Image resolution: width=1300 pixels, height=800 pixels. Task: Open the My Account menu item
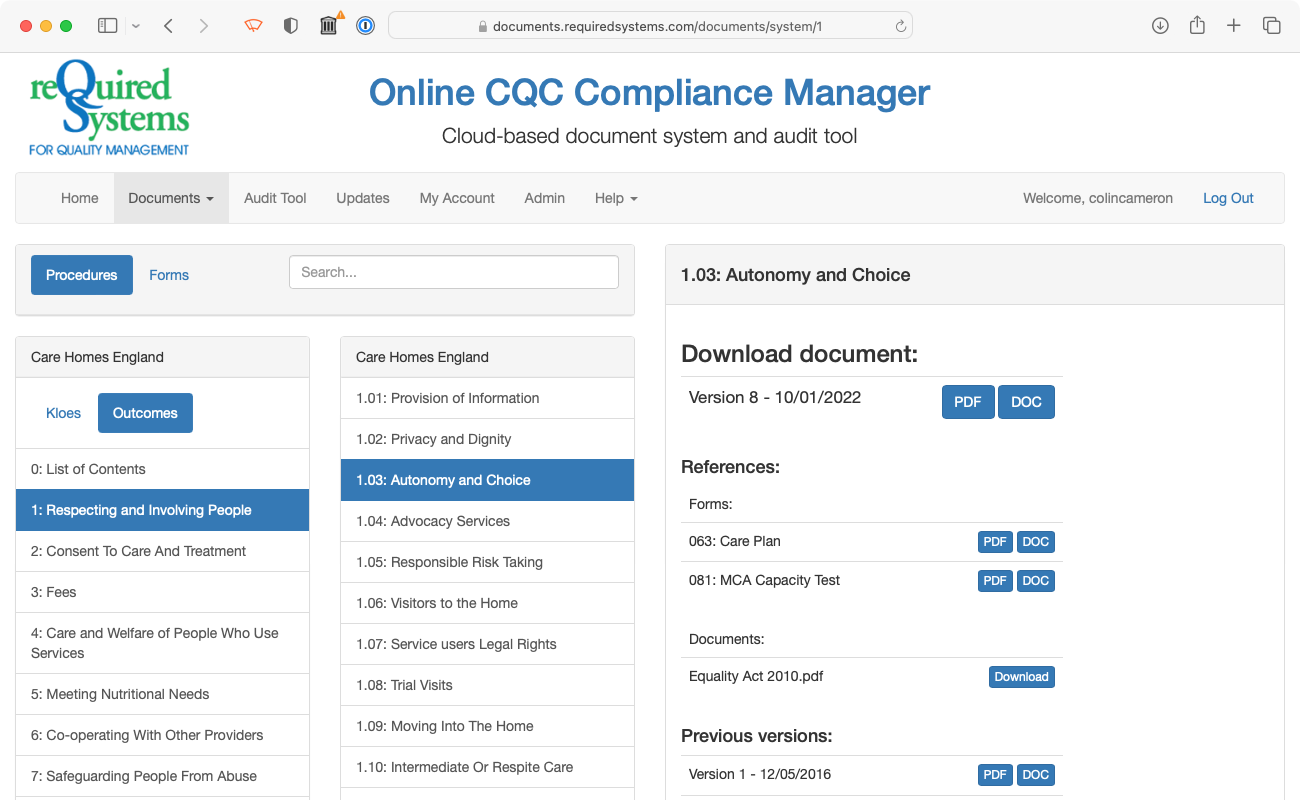click(457, 198)
